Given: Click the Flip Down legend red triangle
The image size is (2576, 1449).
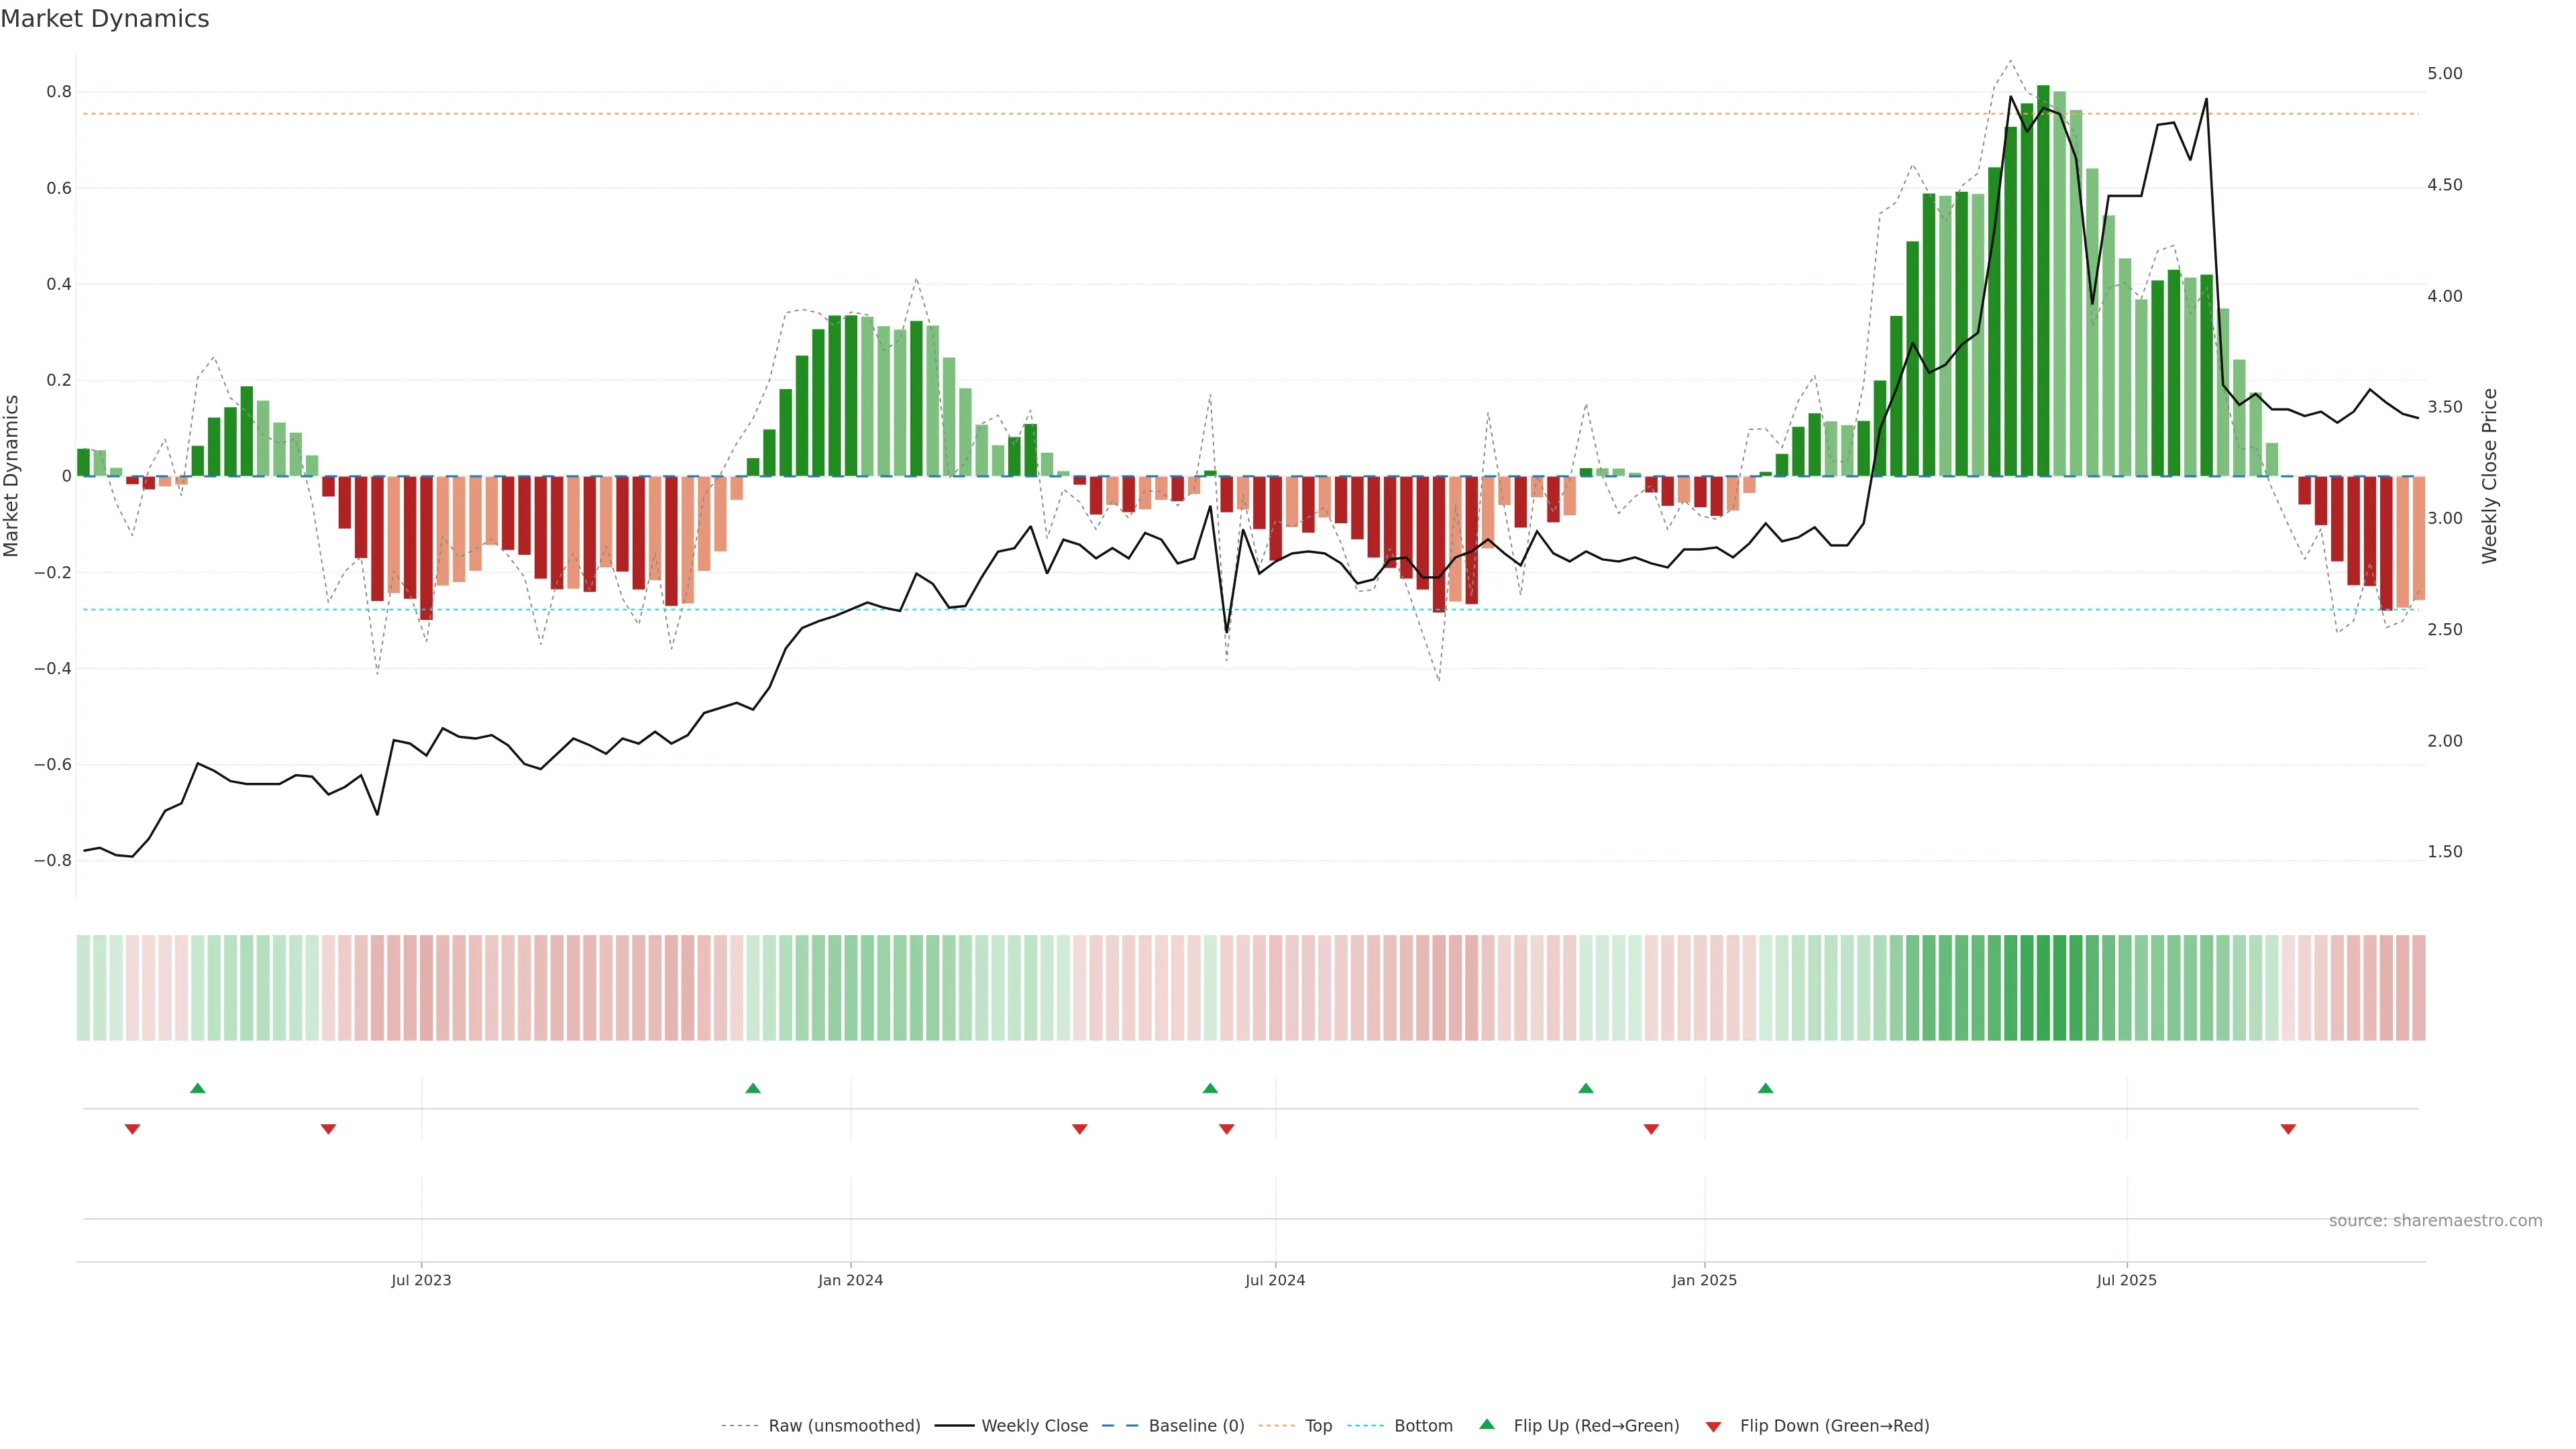Looking at the screenshot, I should pyautogui.click(x=1713, y=1427).
